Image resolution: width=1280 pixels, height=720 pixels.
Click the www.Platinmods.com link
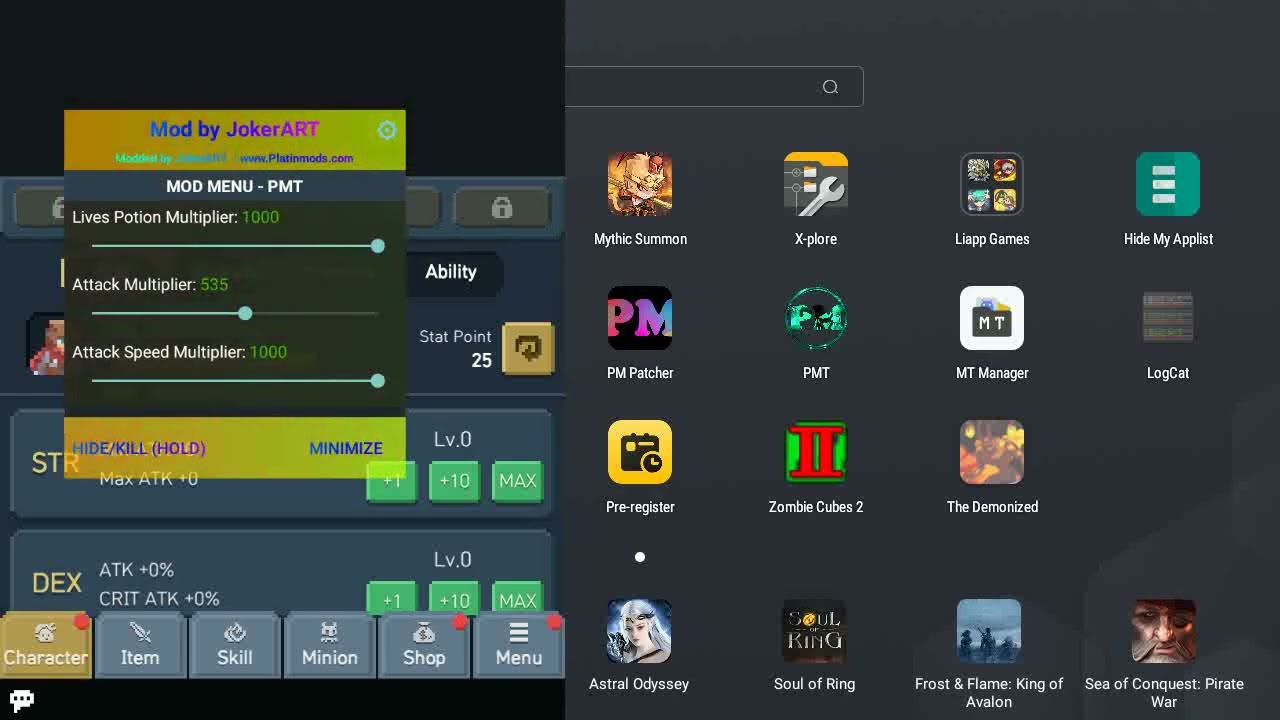[296, 158]
